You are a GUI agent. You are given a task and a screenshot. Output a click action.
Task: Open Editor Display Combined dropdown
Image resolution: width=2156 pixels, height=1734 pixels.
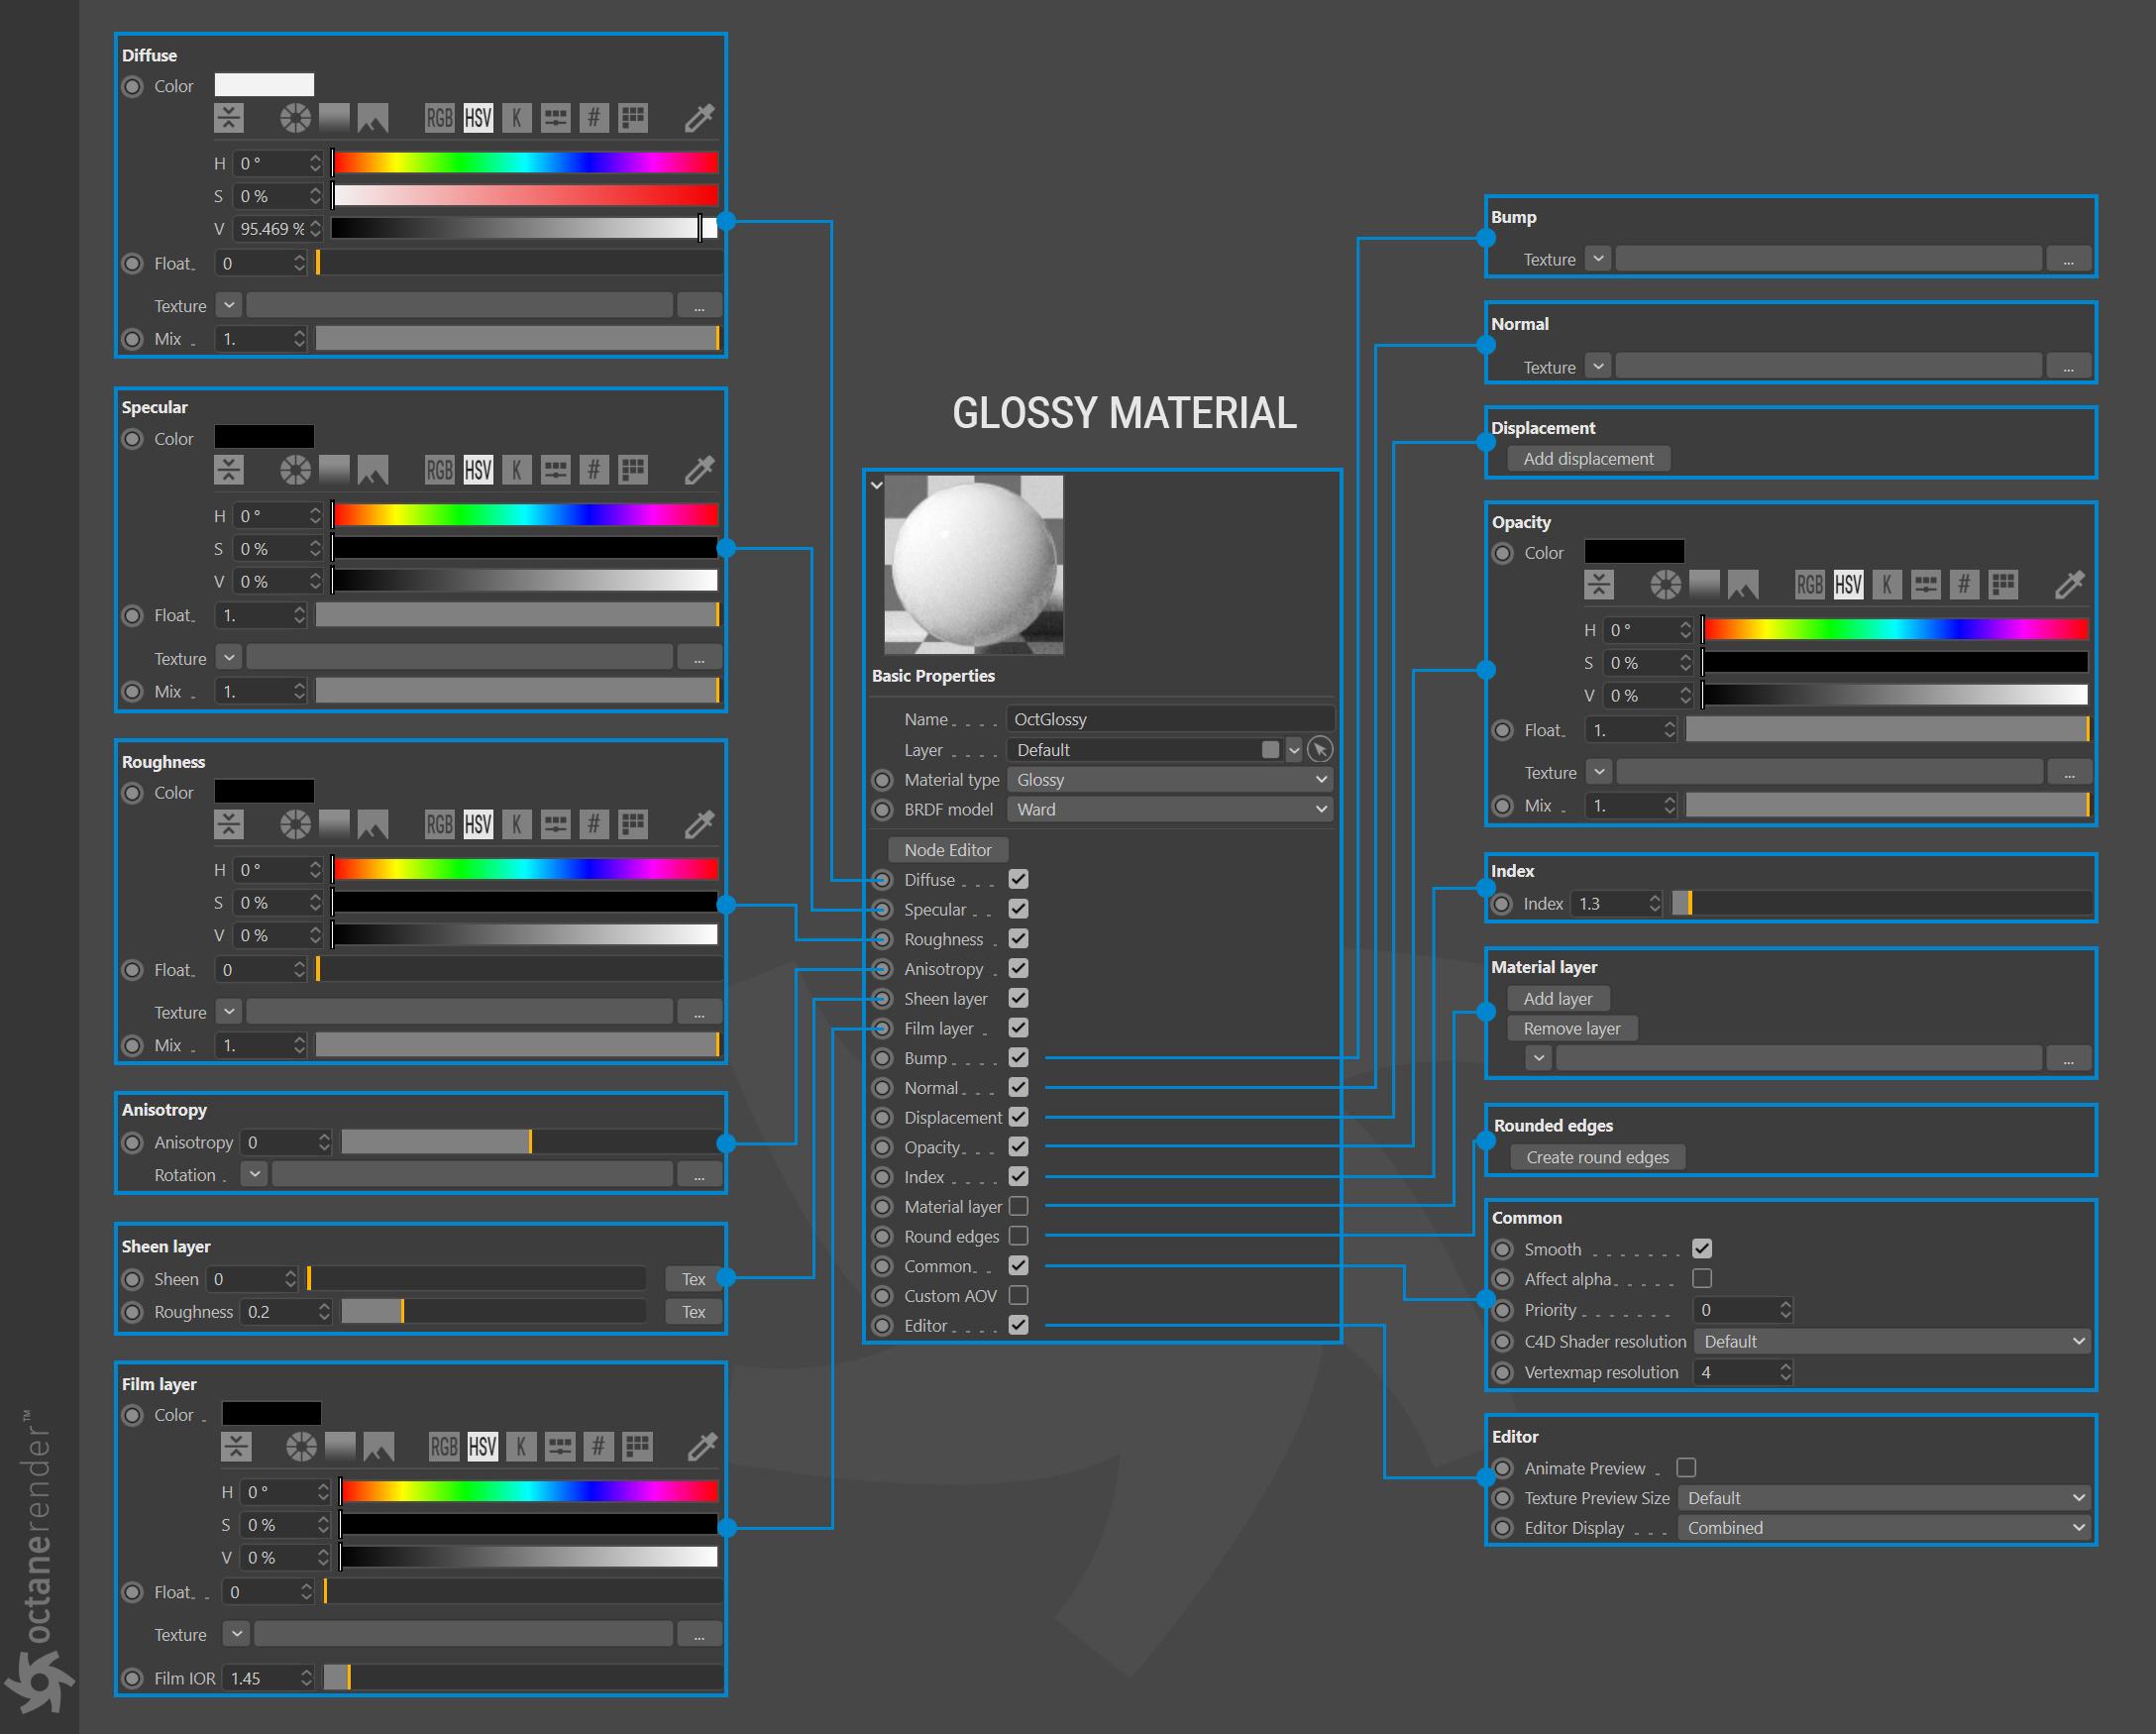click(x=1884, y=1528)
